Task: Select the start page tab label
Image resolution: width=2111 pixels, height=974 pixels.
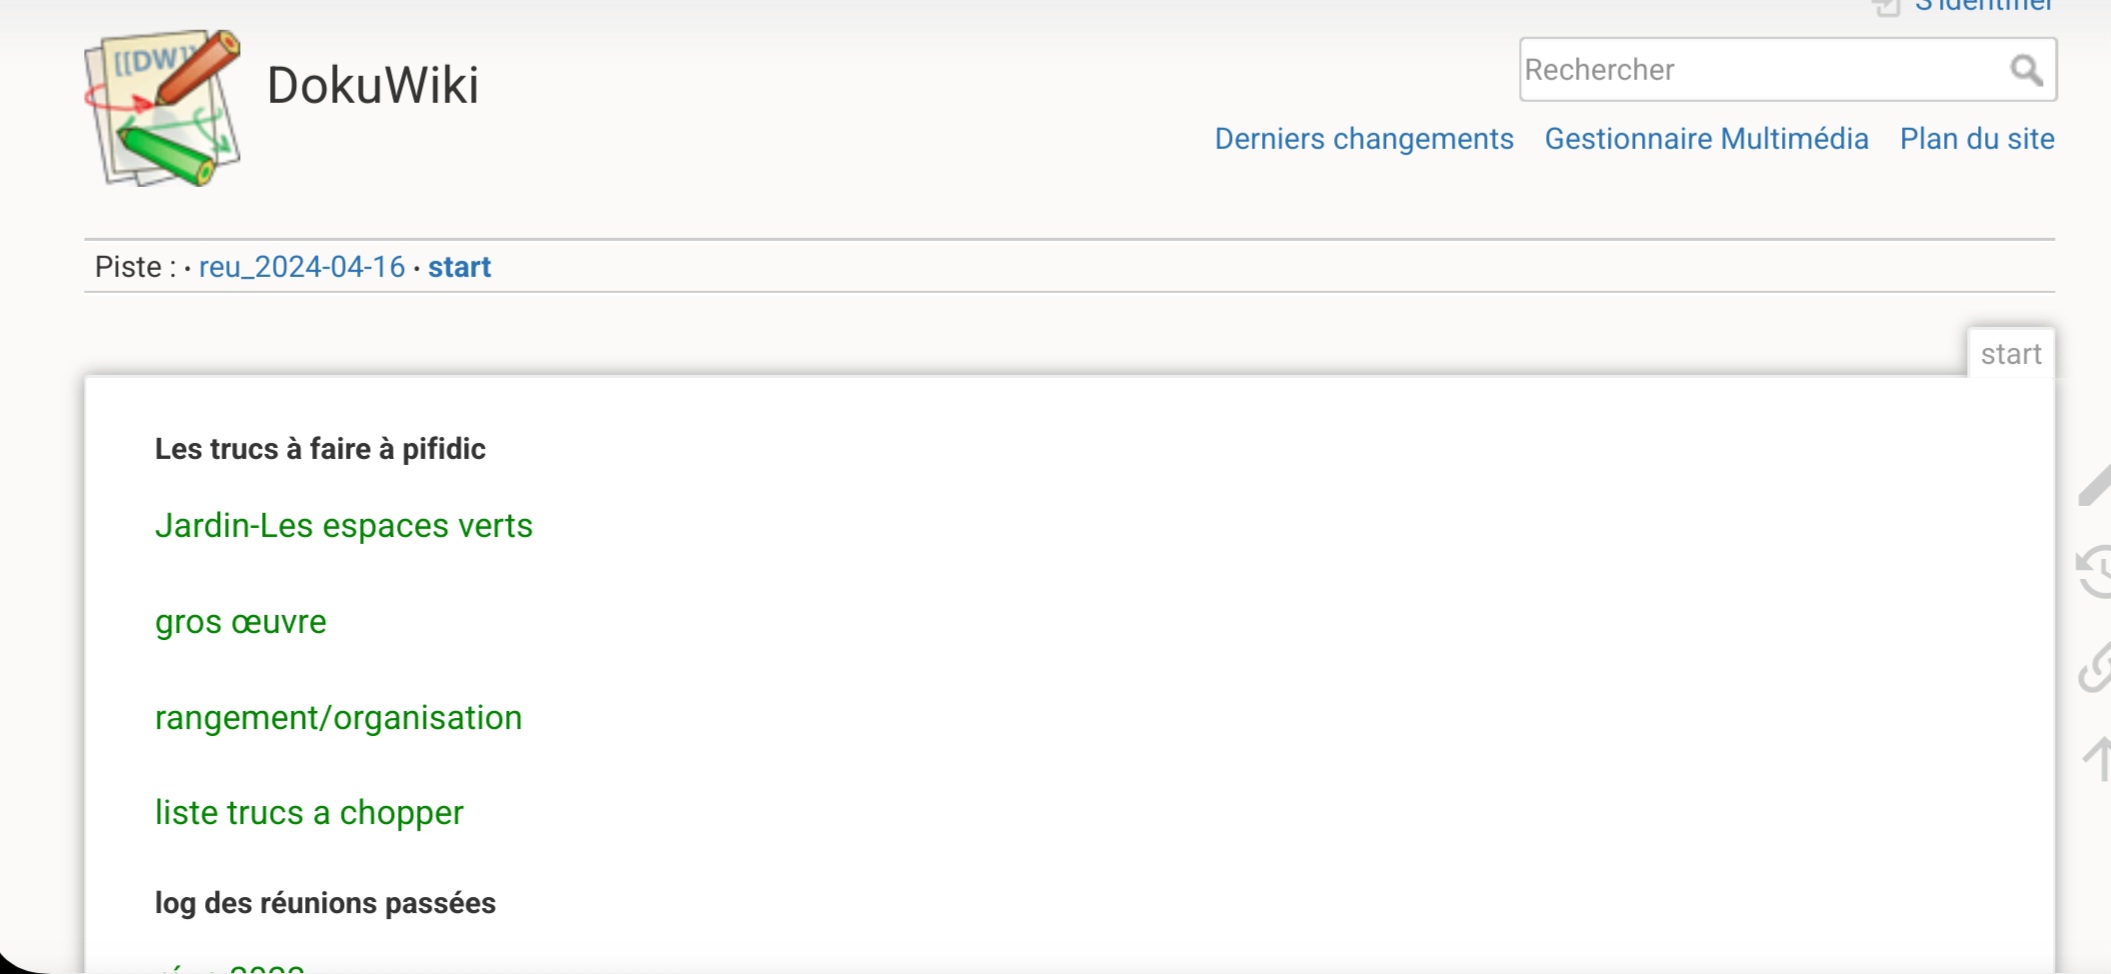Action: coord(2010,354)
